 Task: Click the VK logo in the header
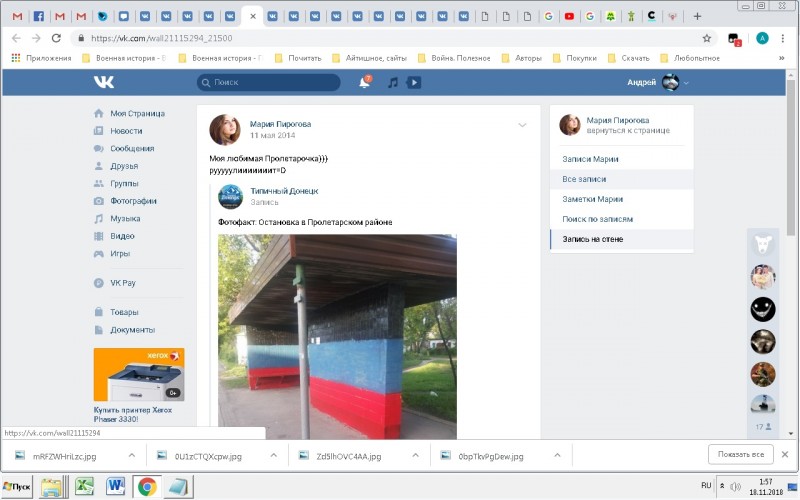[104, 82]
